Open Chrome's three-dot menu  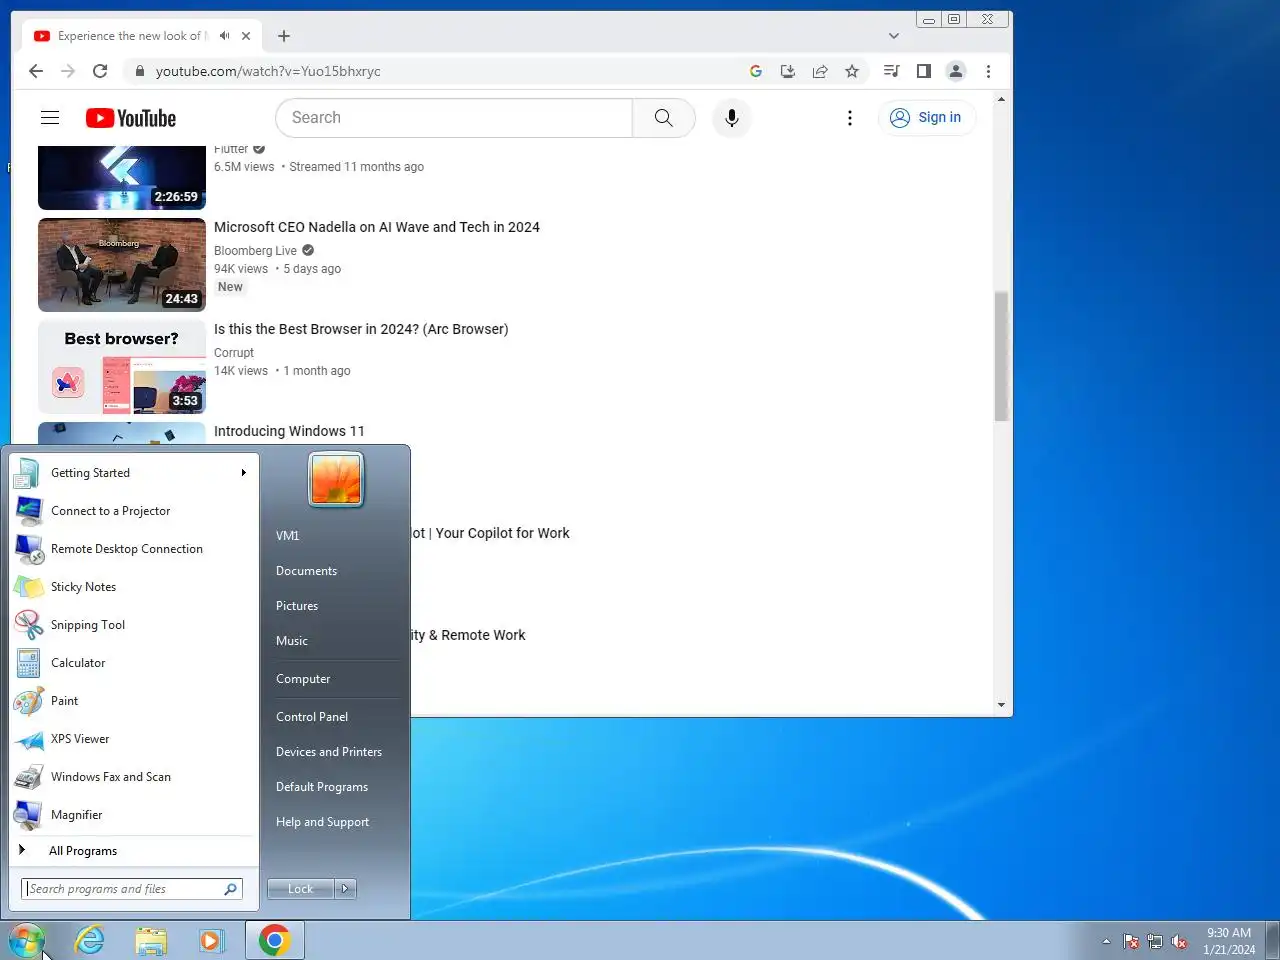tap(988, 71)
